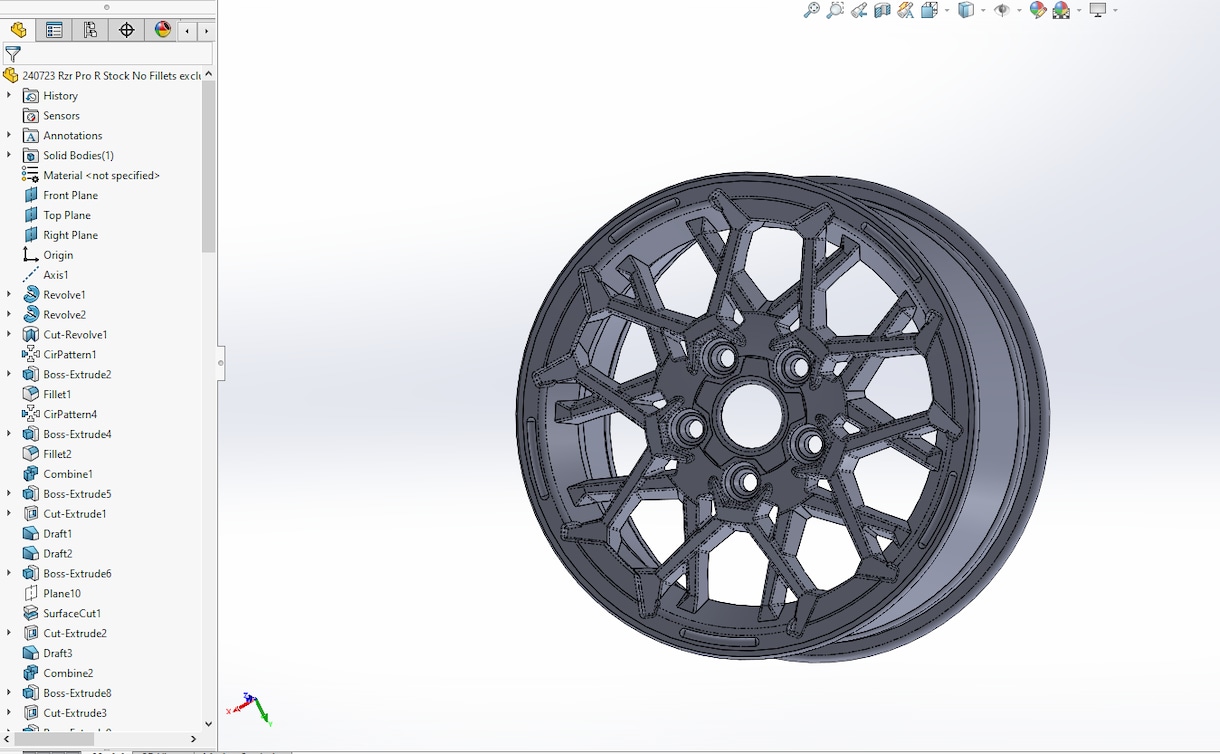Click the Cut-Extrude1 feature icon
Screen dimensions: 1220x754
[x=31, y=513]
